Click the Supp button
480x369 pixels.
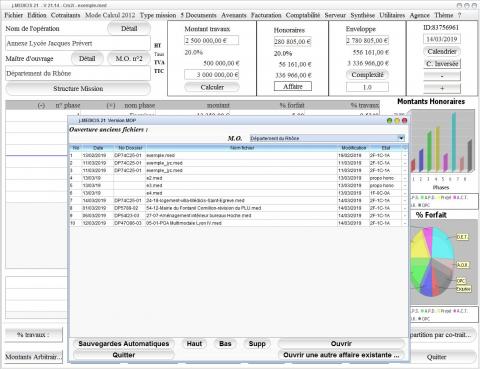coord(257,344)
